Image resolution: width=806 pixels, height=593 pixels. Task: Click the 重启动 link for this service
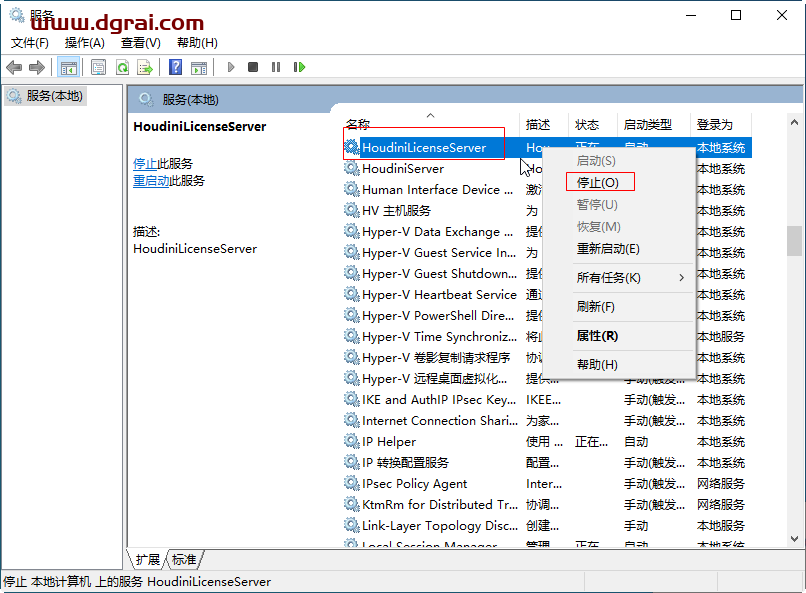(x=151, y=181)
